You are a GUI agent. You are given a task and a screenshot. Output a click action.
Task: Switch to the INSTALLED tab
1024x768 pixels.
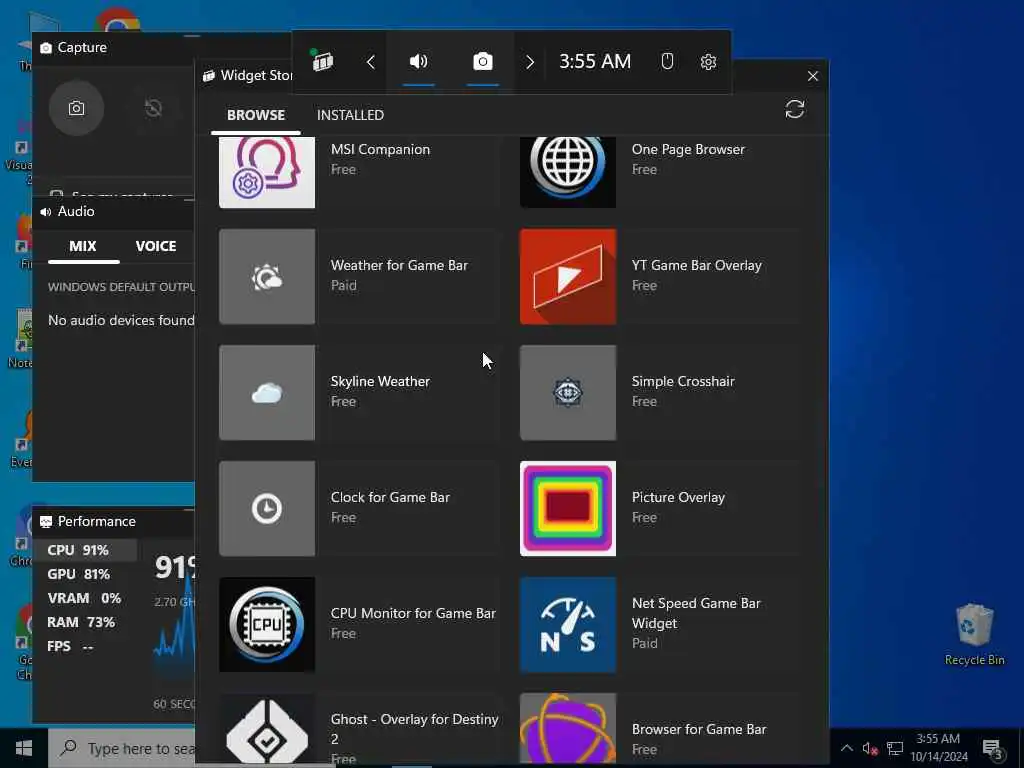click(350, 115)
